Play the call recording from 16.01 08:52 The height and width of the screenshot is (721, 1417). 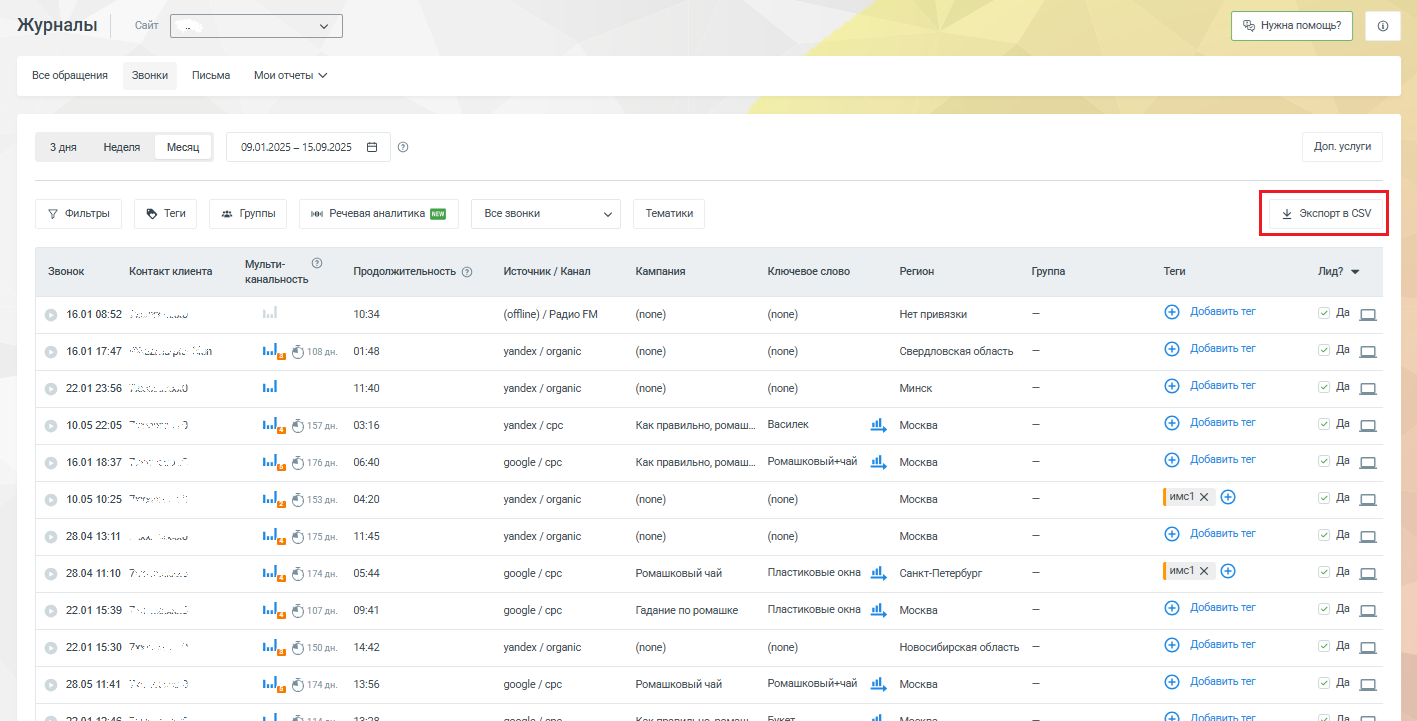coord(51,315)
